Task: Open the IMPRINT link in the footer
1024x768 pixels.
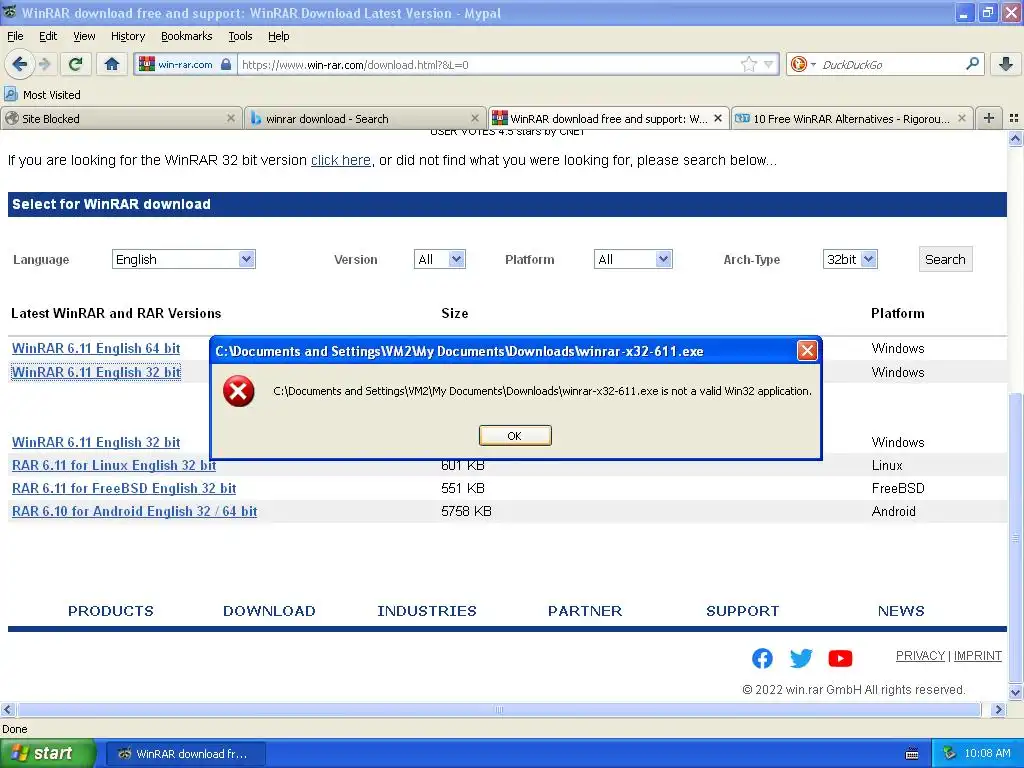Action: [x=978, y=656]
